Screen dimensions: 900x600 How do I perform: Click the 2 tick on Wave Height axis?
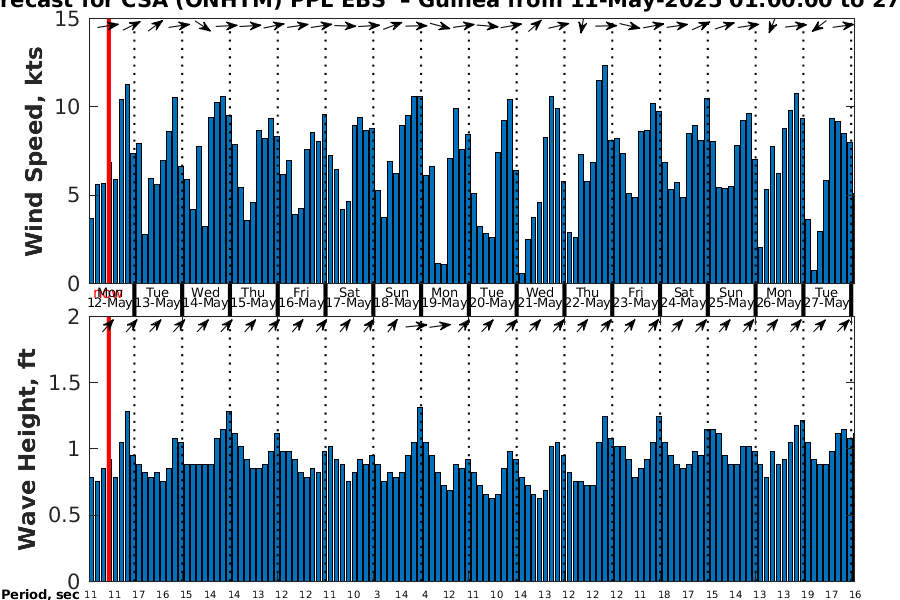coord(73,316)
